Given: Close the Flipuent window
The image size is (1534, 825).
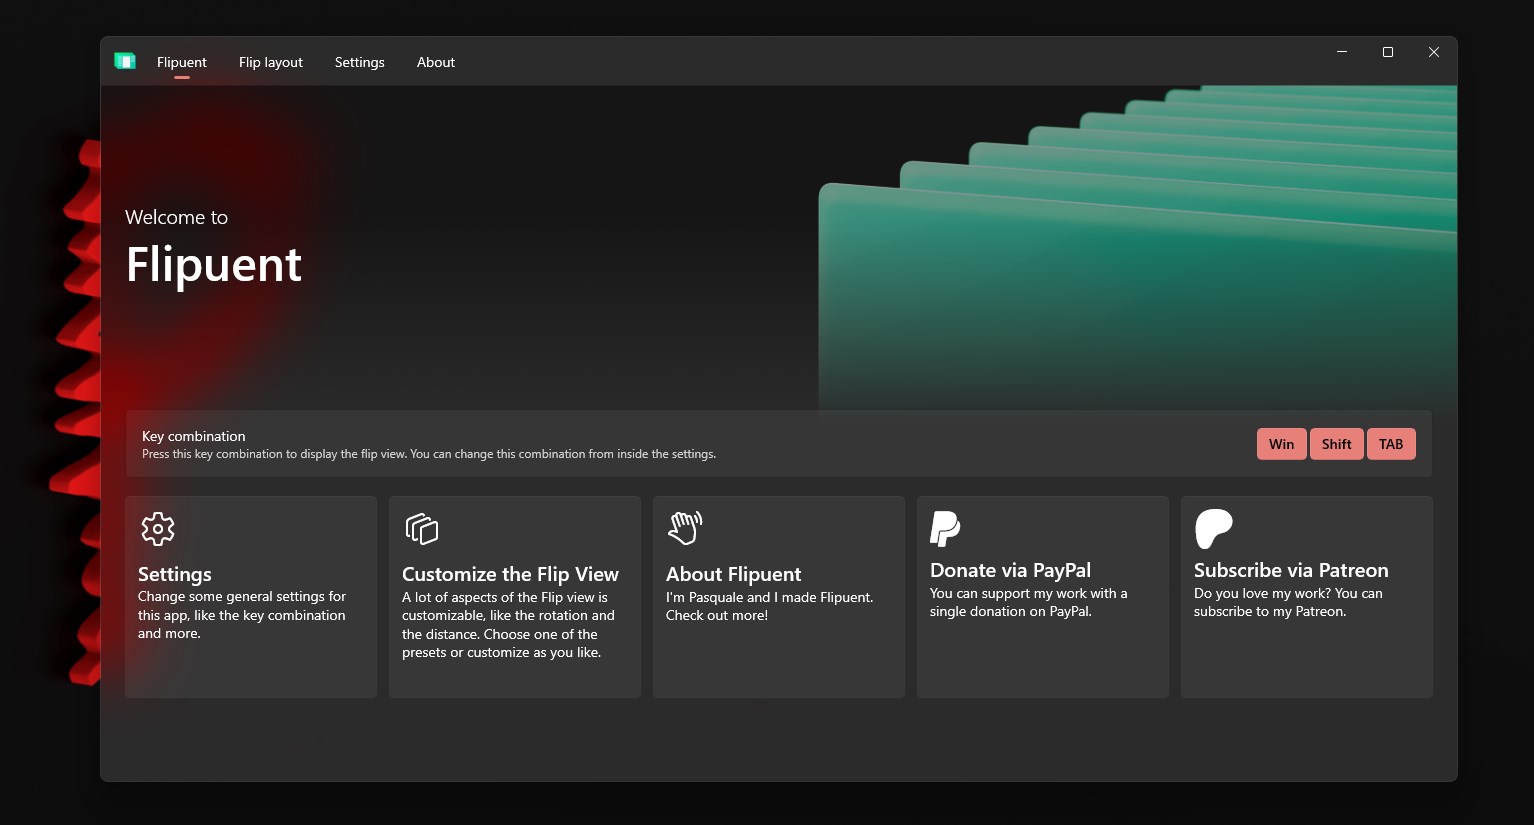Looking at the screenshot, I should coord(1434,52).
